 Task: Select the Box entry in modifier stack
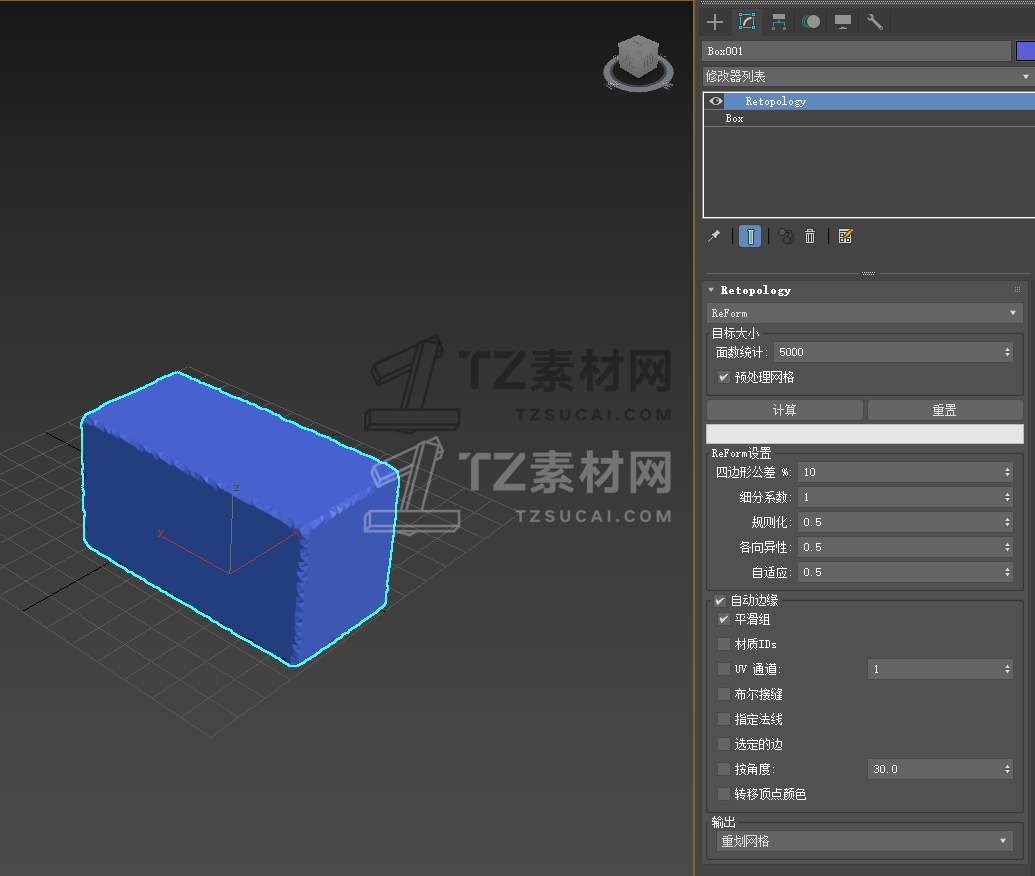(735, 118)
